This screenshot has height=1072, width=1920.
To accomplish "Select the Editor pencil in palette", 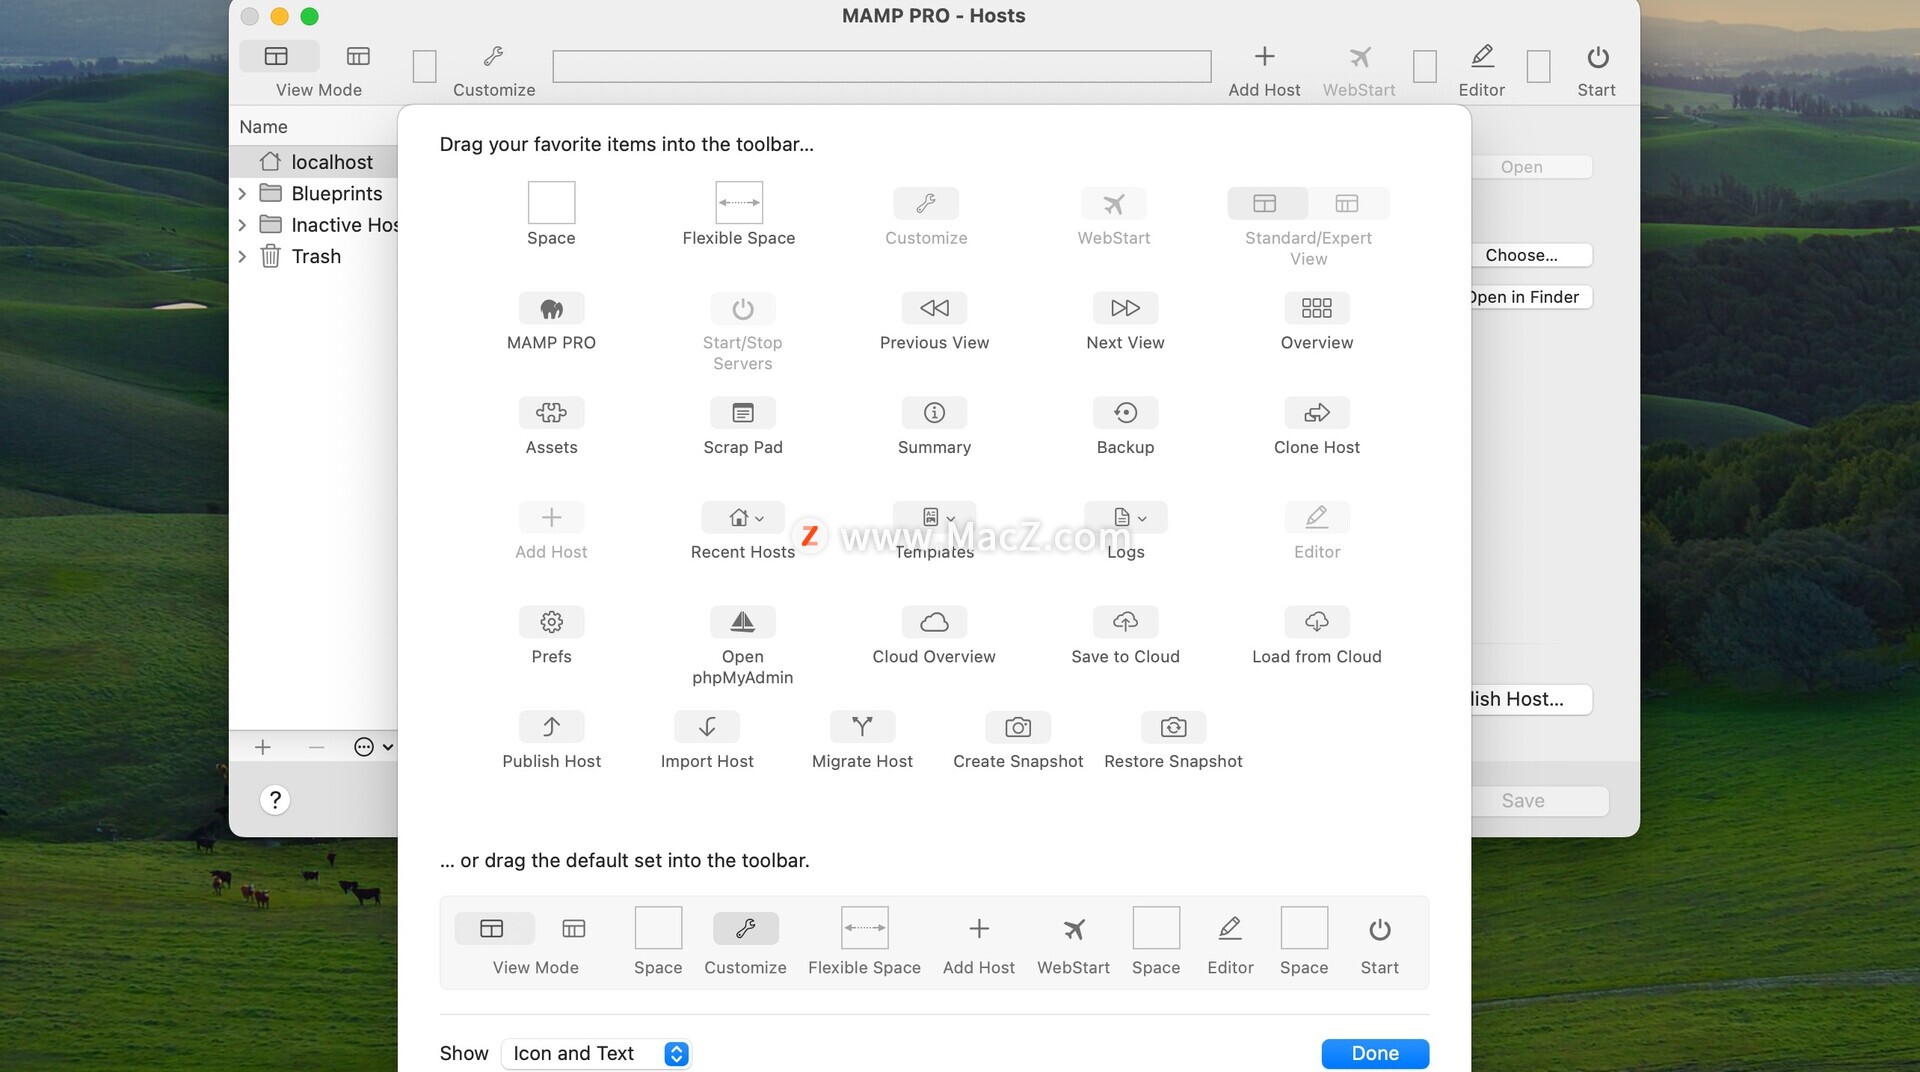I will click(1316, 517).
